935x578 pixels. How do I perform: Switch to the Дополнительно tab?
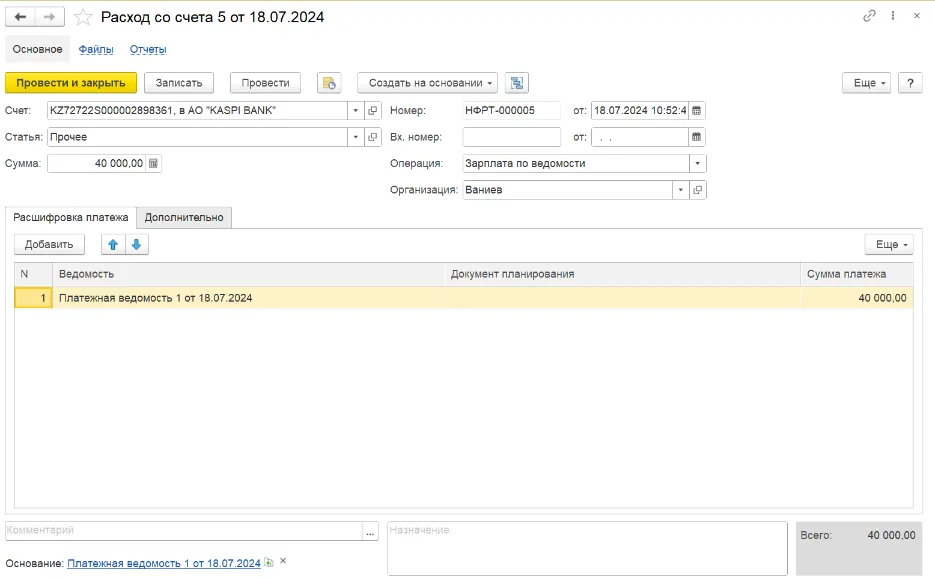point(184,218)
